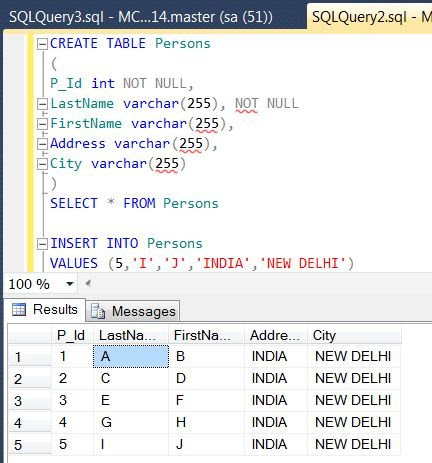Click the Persons name in CREATE TABLE
432x463 pixels.
[183, 44]
